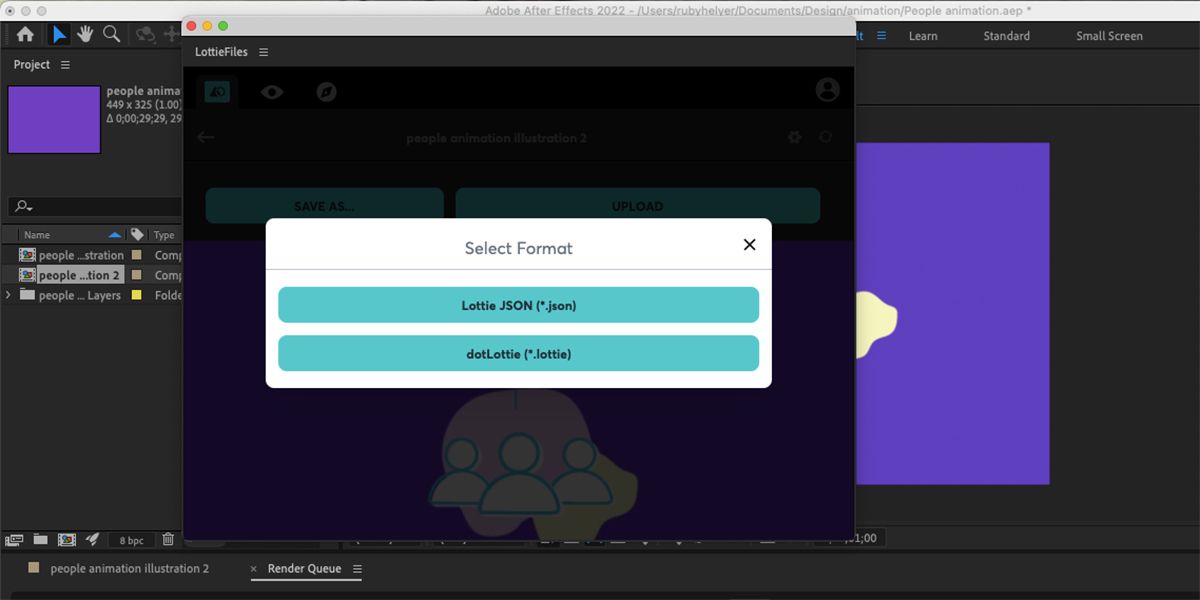Create a new folder in Project panel
1200x600 pixels.
(x=40, y=540)
